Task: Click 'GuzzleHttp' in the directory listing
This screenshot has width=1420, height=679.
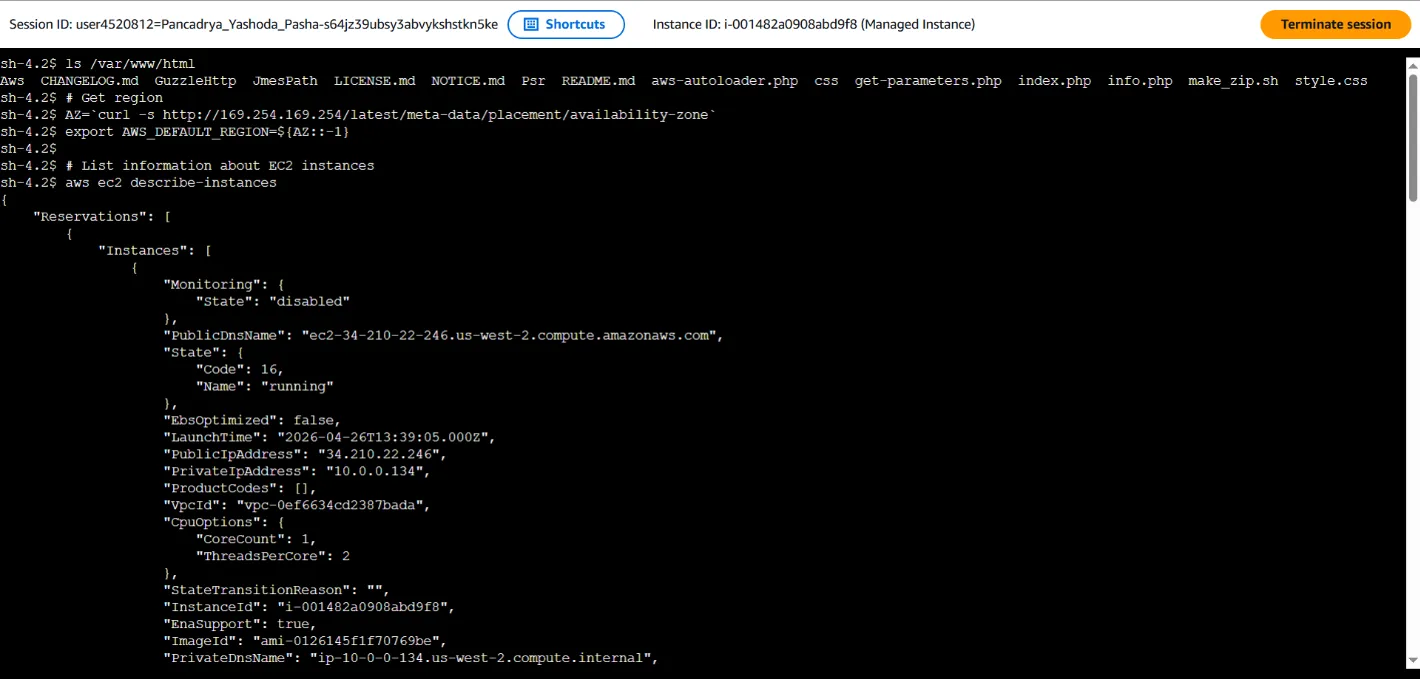Action: [x=195, y=81]
